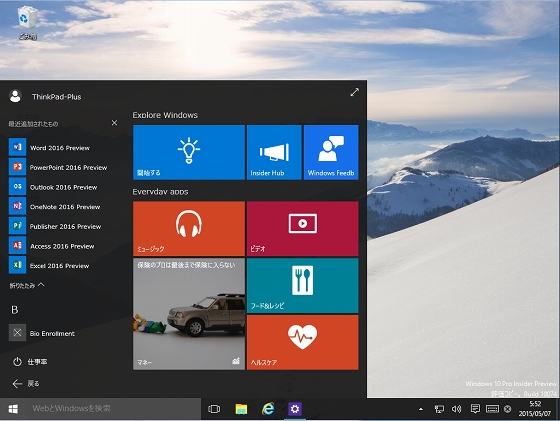Show hidden system tray icons

(421, 409)
